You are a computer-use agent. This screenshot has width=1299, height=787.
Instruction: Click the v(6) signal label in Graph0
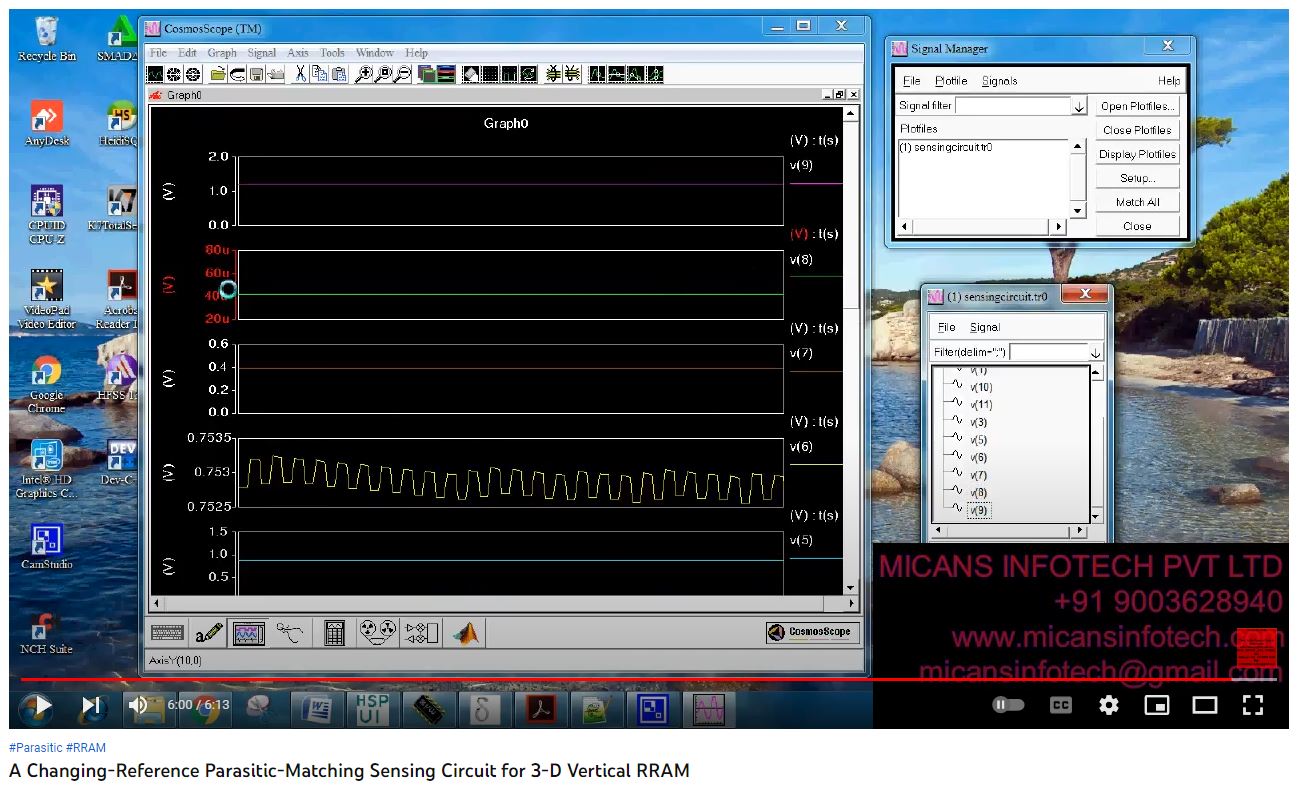tap(801, 447)
